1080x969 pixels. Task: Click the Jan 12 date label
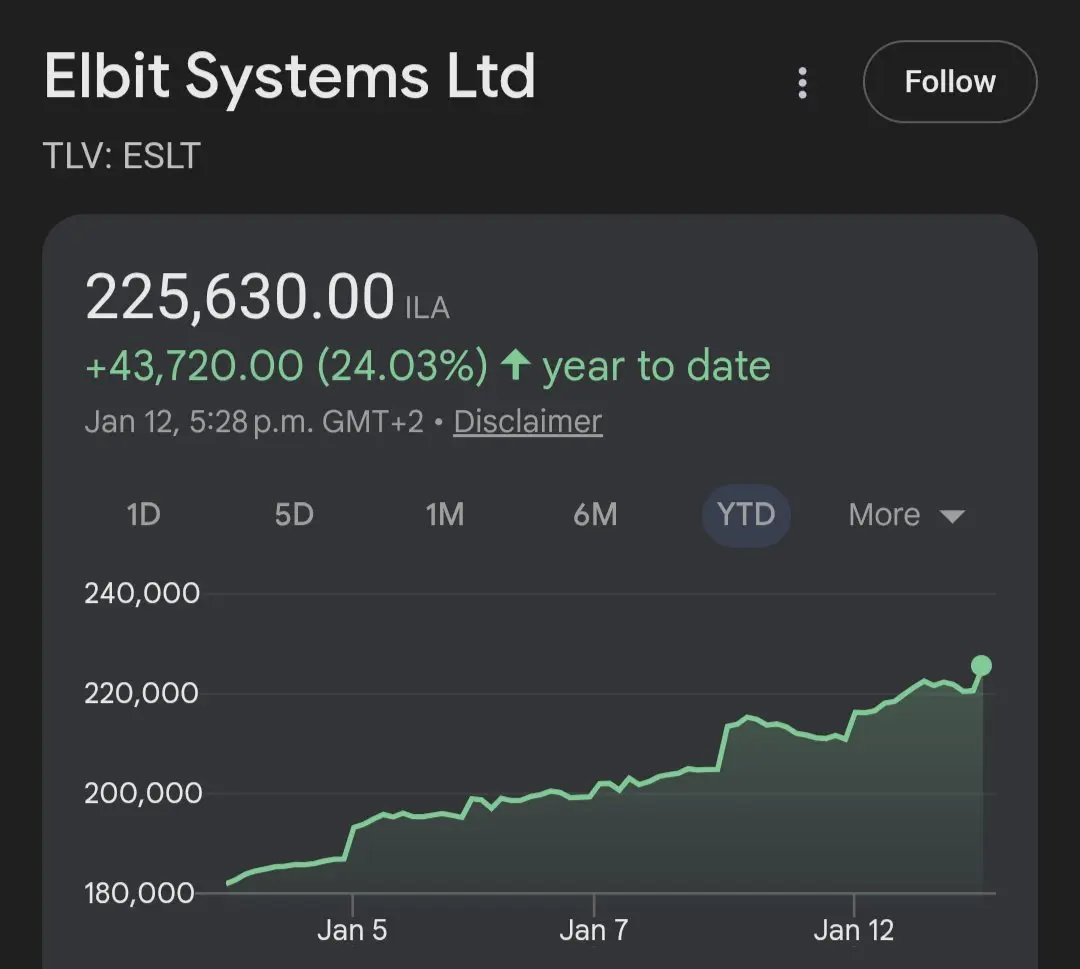tap(853, 930)
